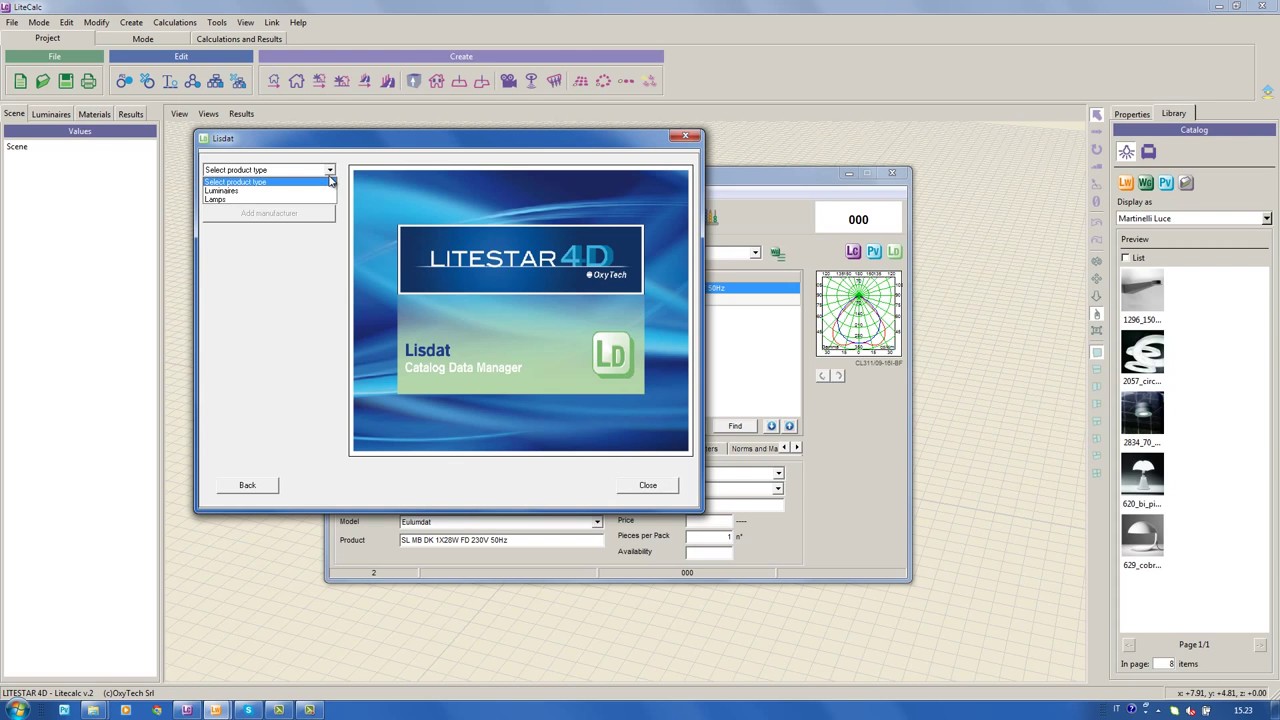The width and height of the screenshot is (1280, 720).
Task: Open the Results menu above the viewport
Action: coord(241,114)
